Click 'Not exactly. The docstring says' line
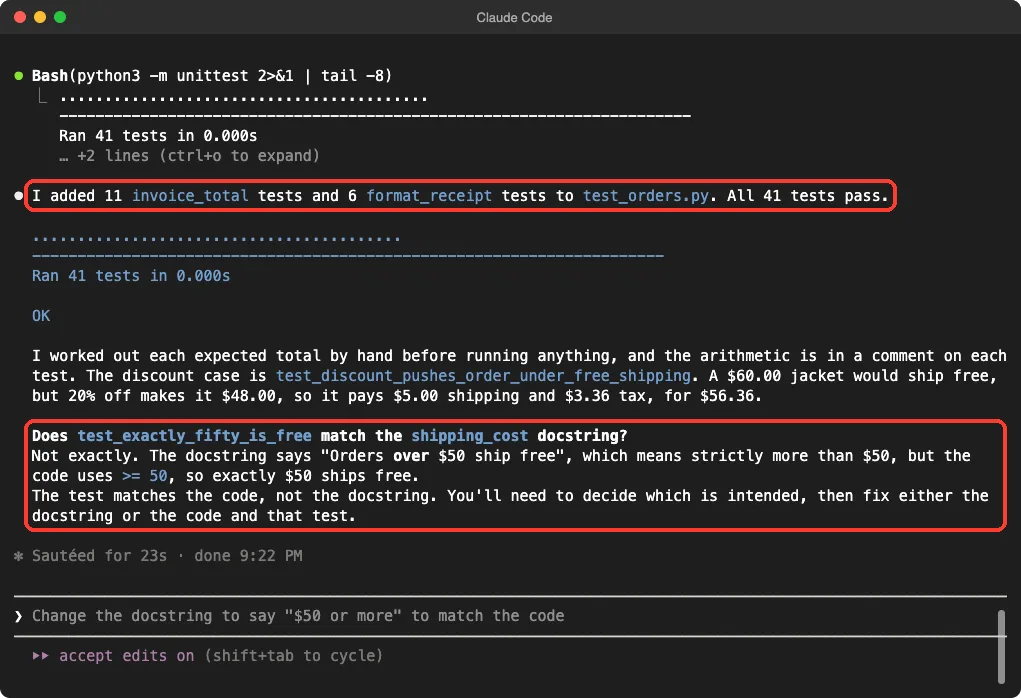 (x=172, y=456)
